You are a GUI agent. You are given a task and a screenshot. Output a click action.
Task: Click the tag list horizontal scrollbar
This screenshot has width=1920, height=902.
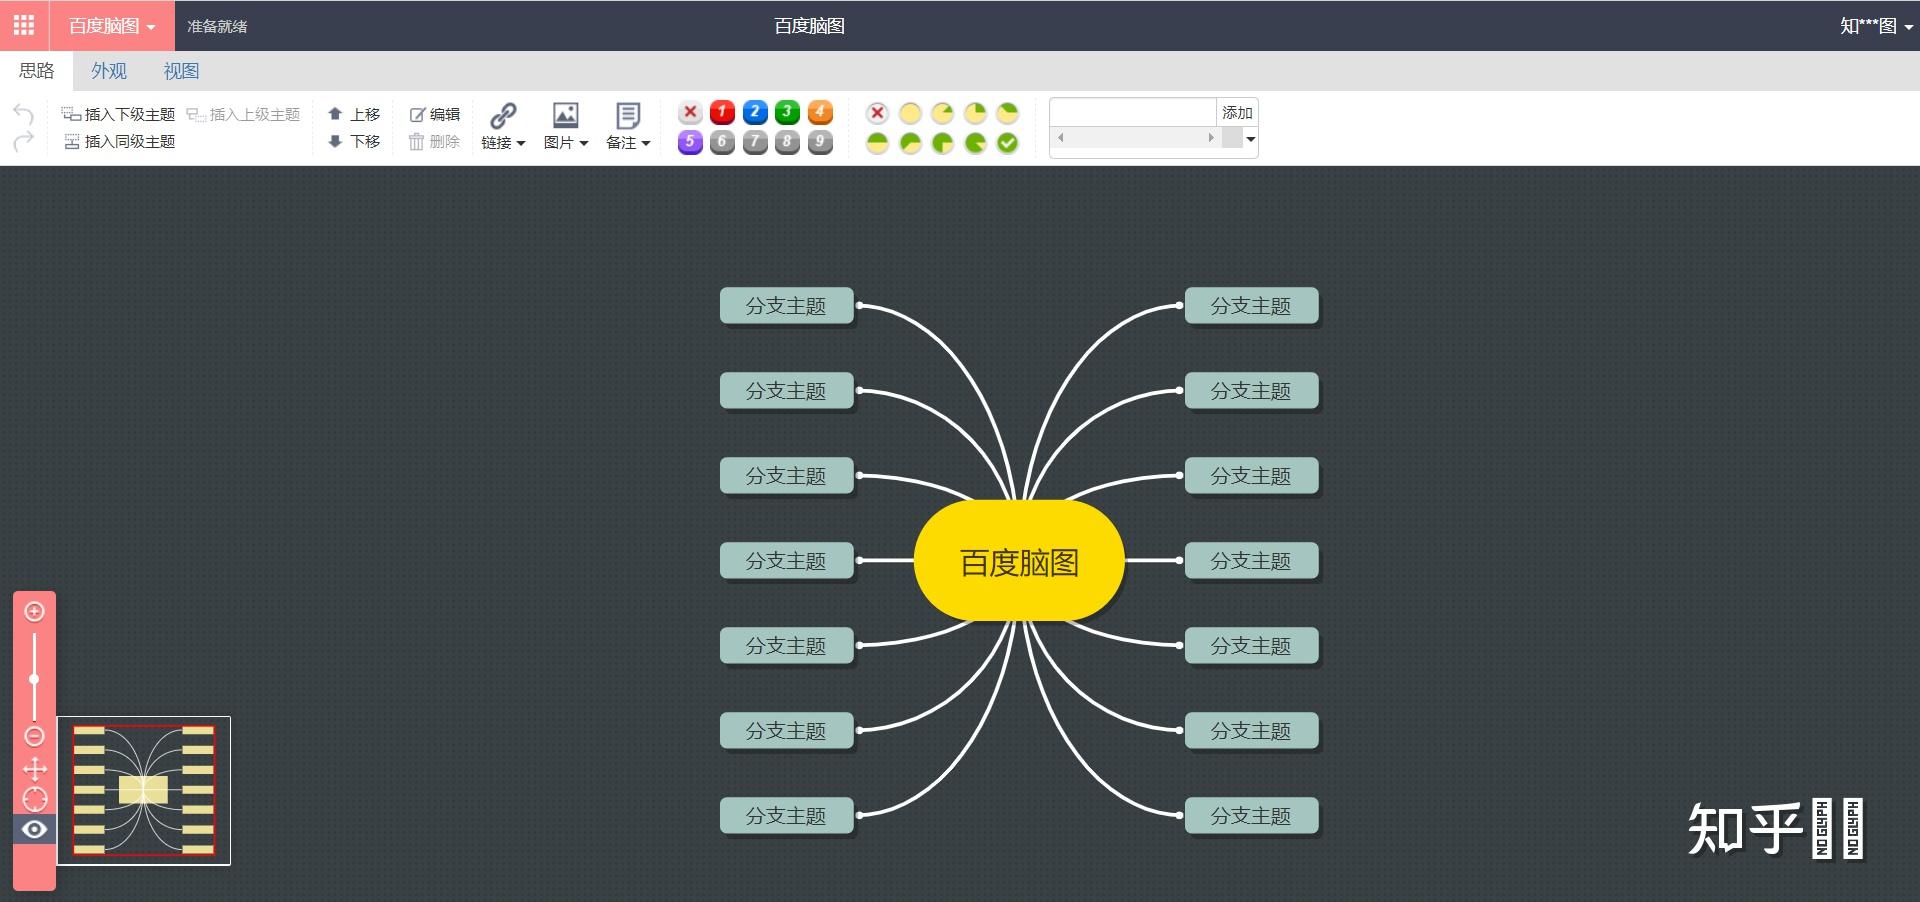click(x=1136, y=138)
